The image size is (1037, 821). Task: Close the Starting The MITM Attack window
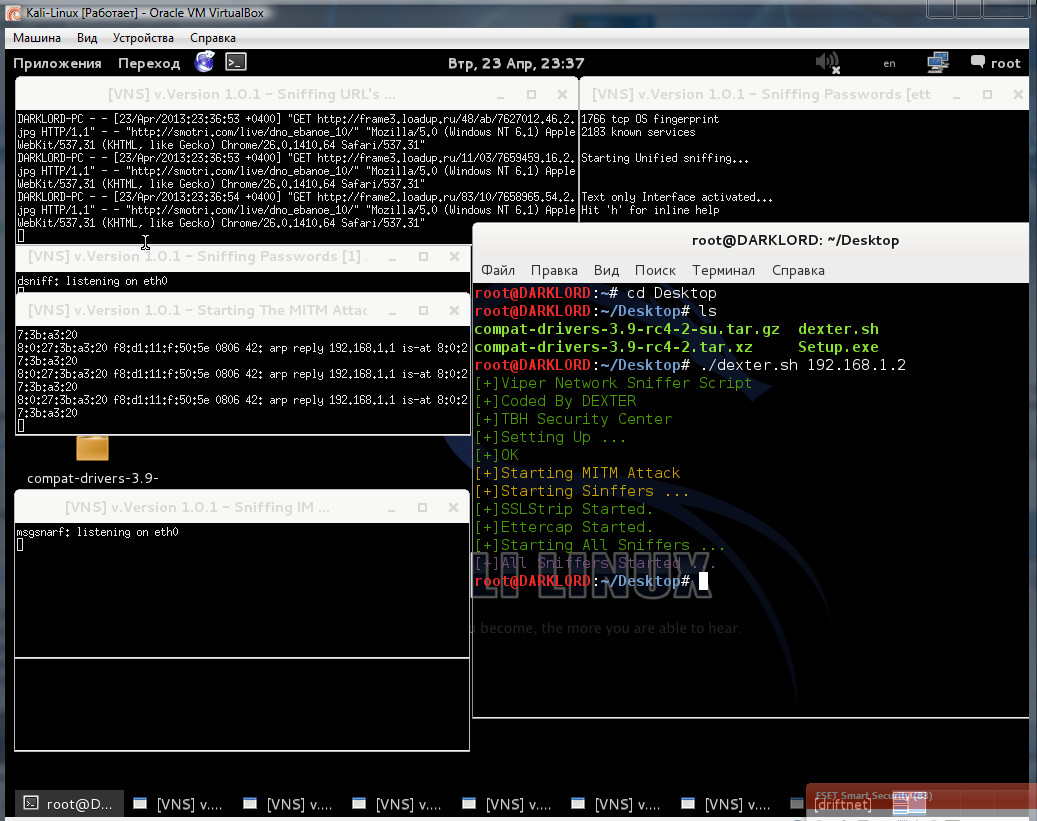pyautogui.click(x=454, y=310)
